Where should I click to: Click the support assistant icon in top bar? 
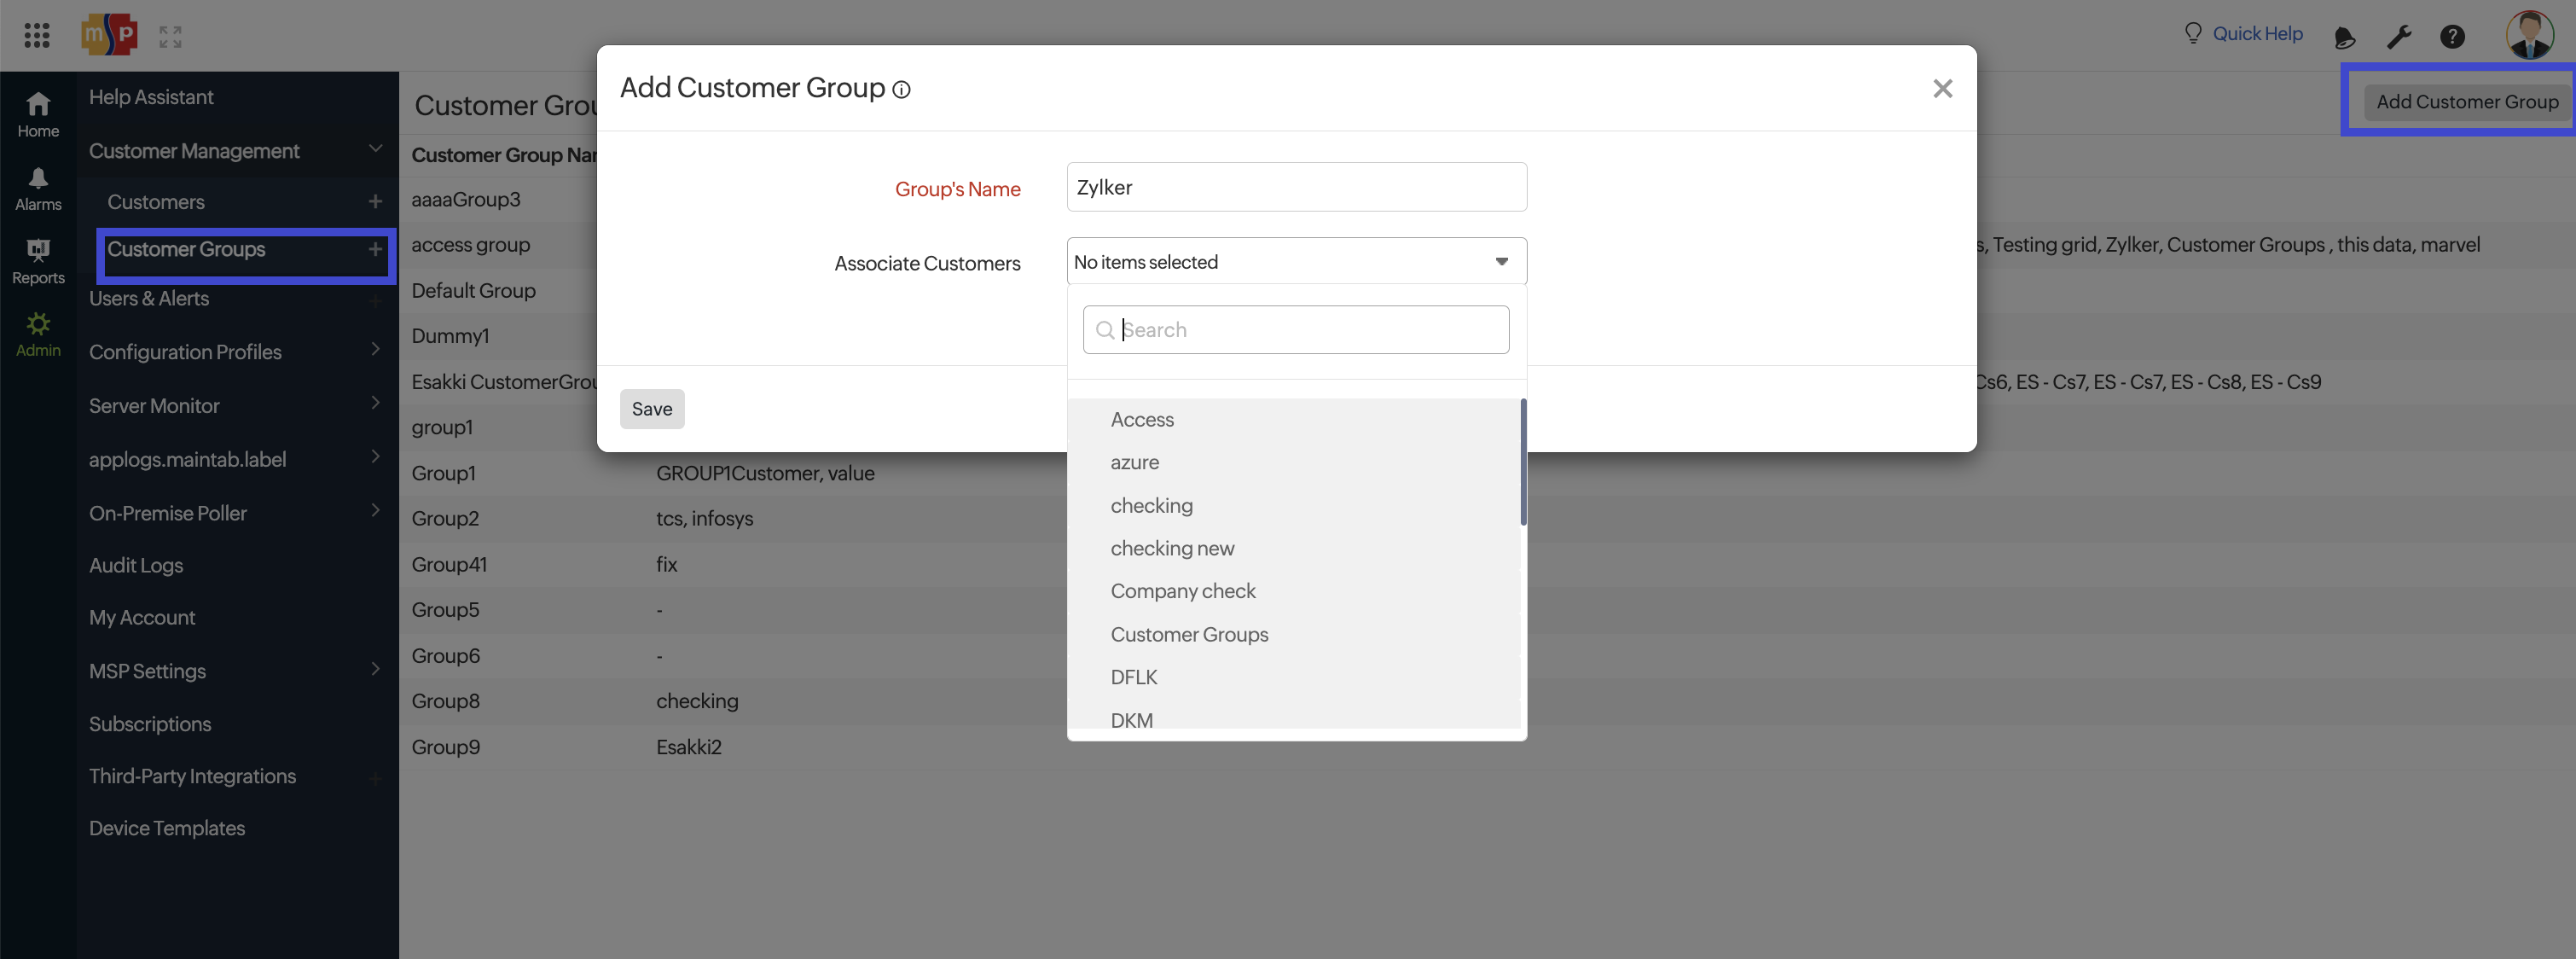pos(2344,37)
